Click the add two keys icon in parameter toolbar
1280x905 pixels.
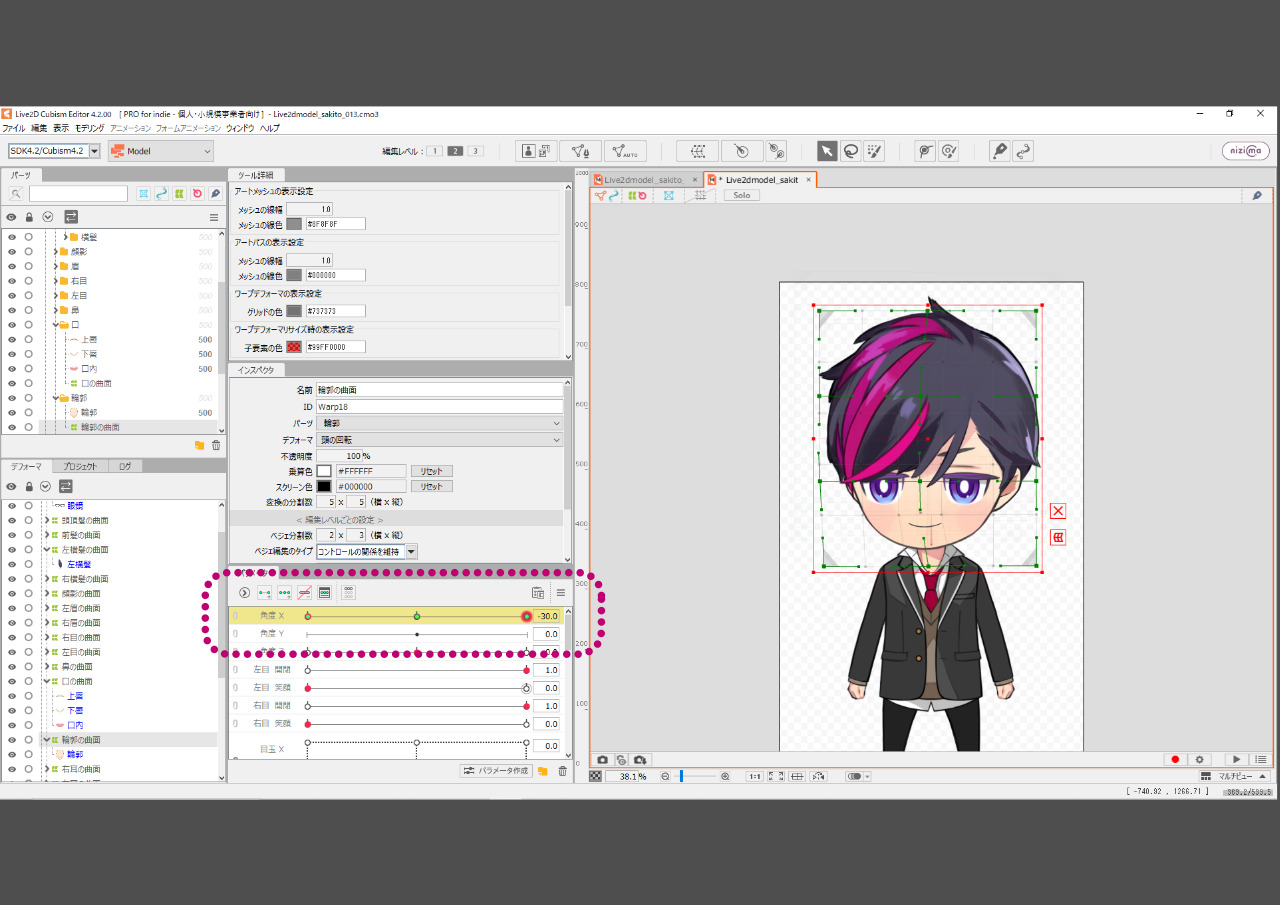(265, 593)
